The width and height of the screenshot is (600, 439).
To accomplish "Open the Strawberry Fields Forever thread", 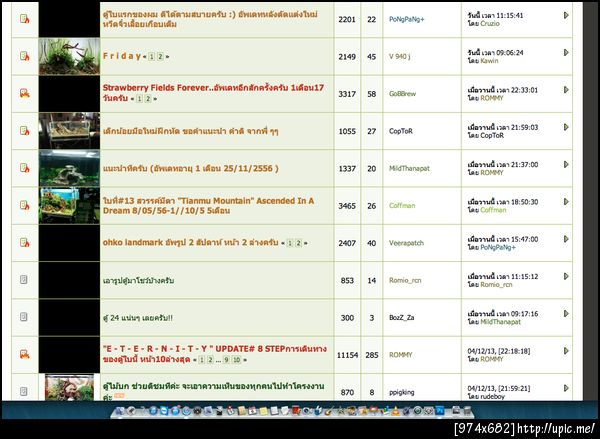I will (x=213, y=92).
